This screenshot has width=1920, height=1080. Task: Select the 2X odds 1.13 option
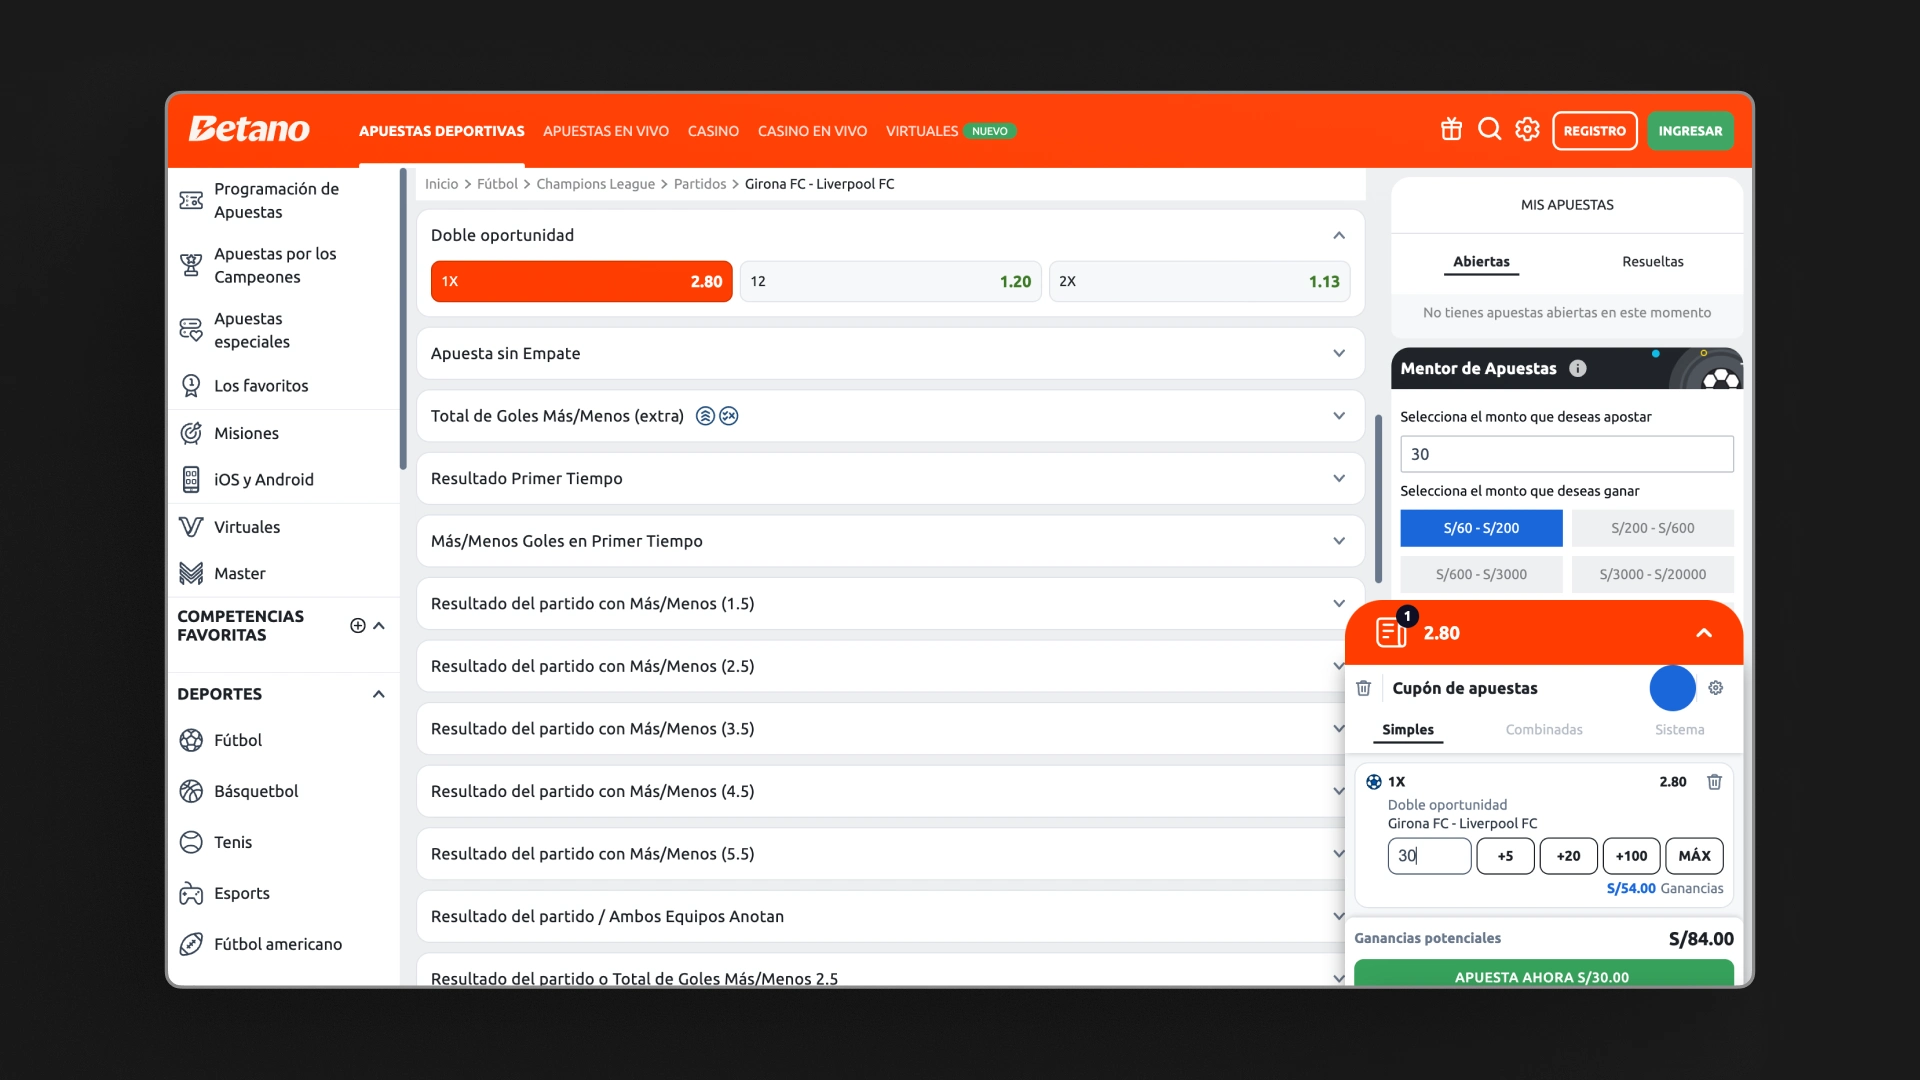click(1199, 281)
